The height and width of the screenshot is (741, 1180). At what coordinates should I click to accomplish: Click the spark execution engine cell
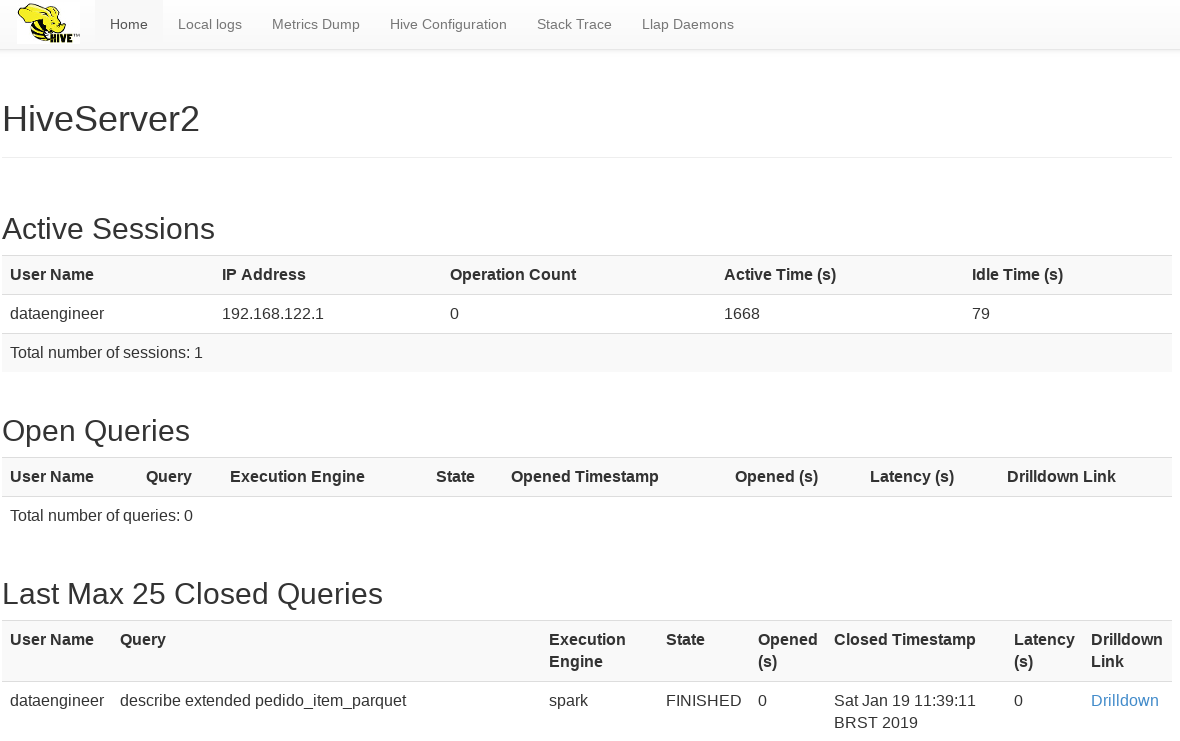coord(568,700)
